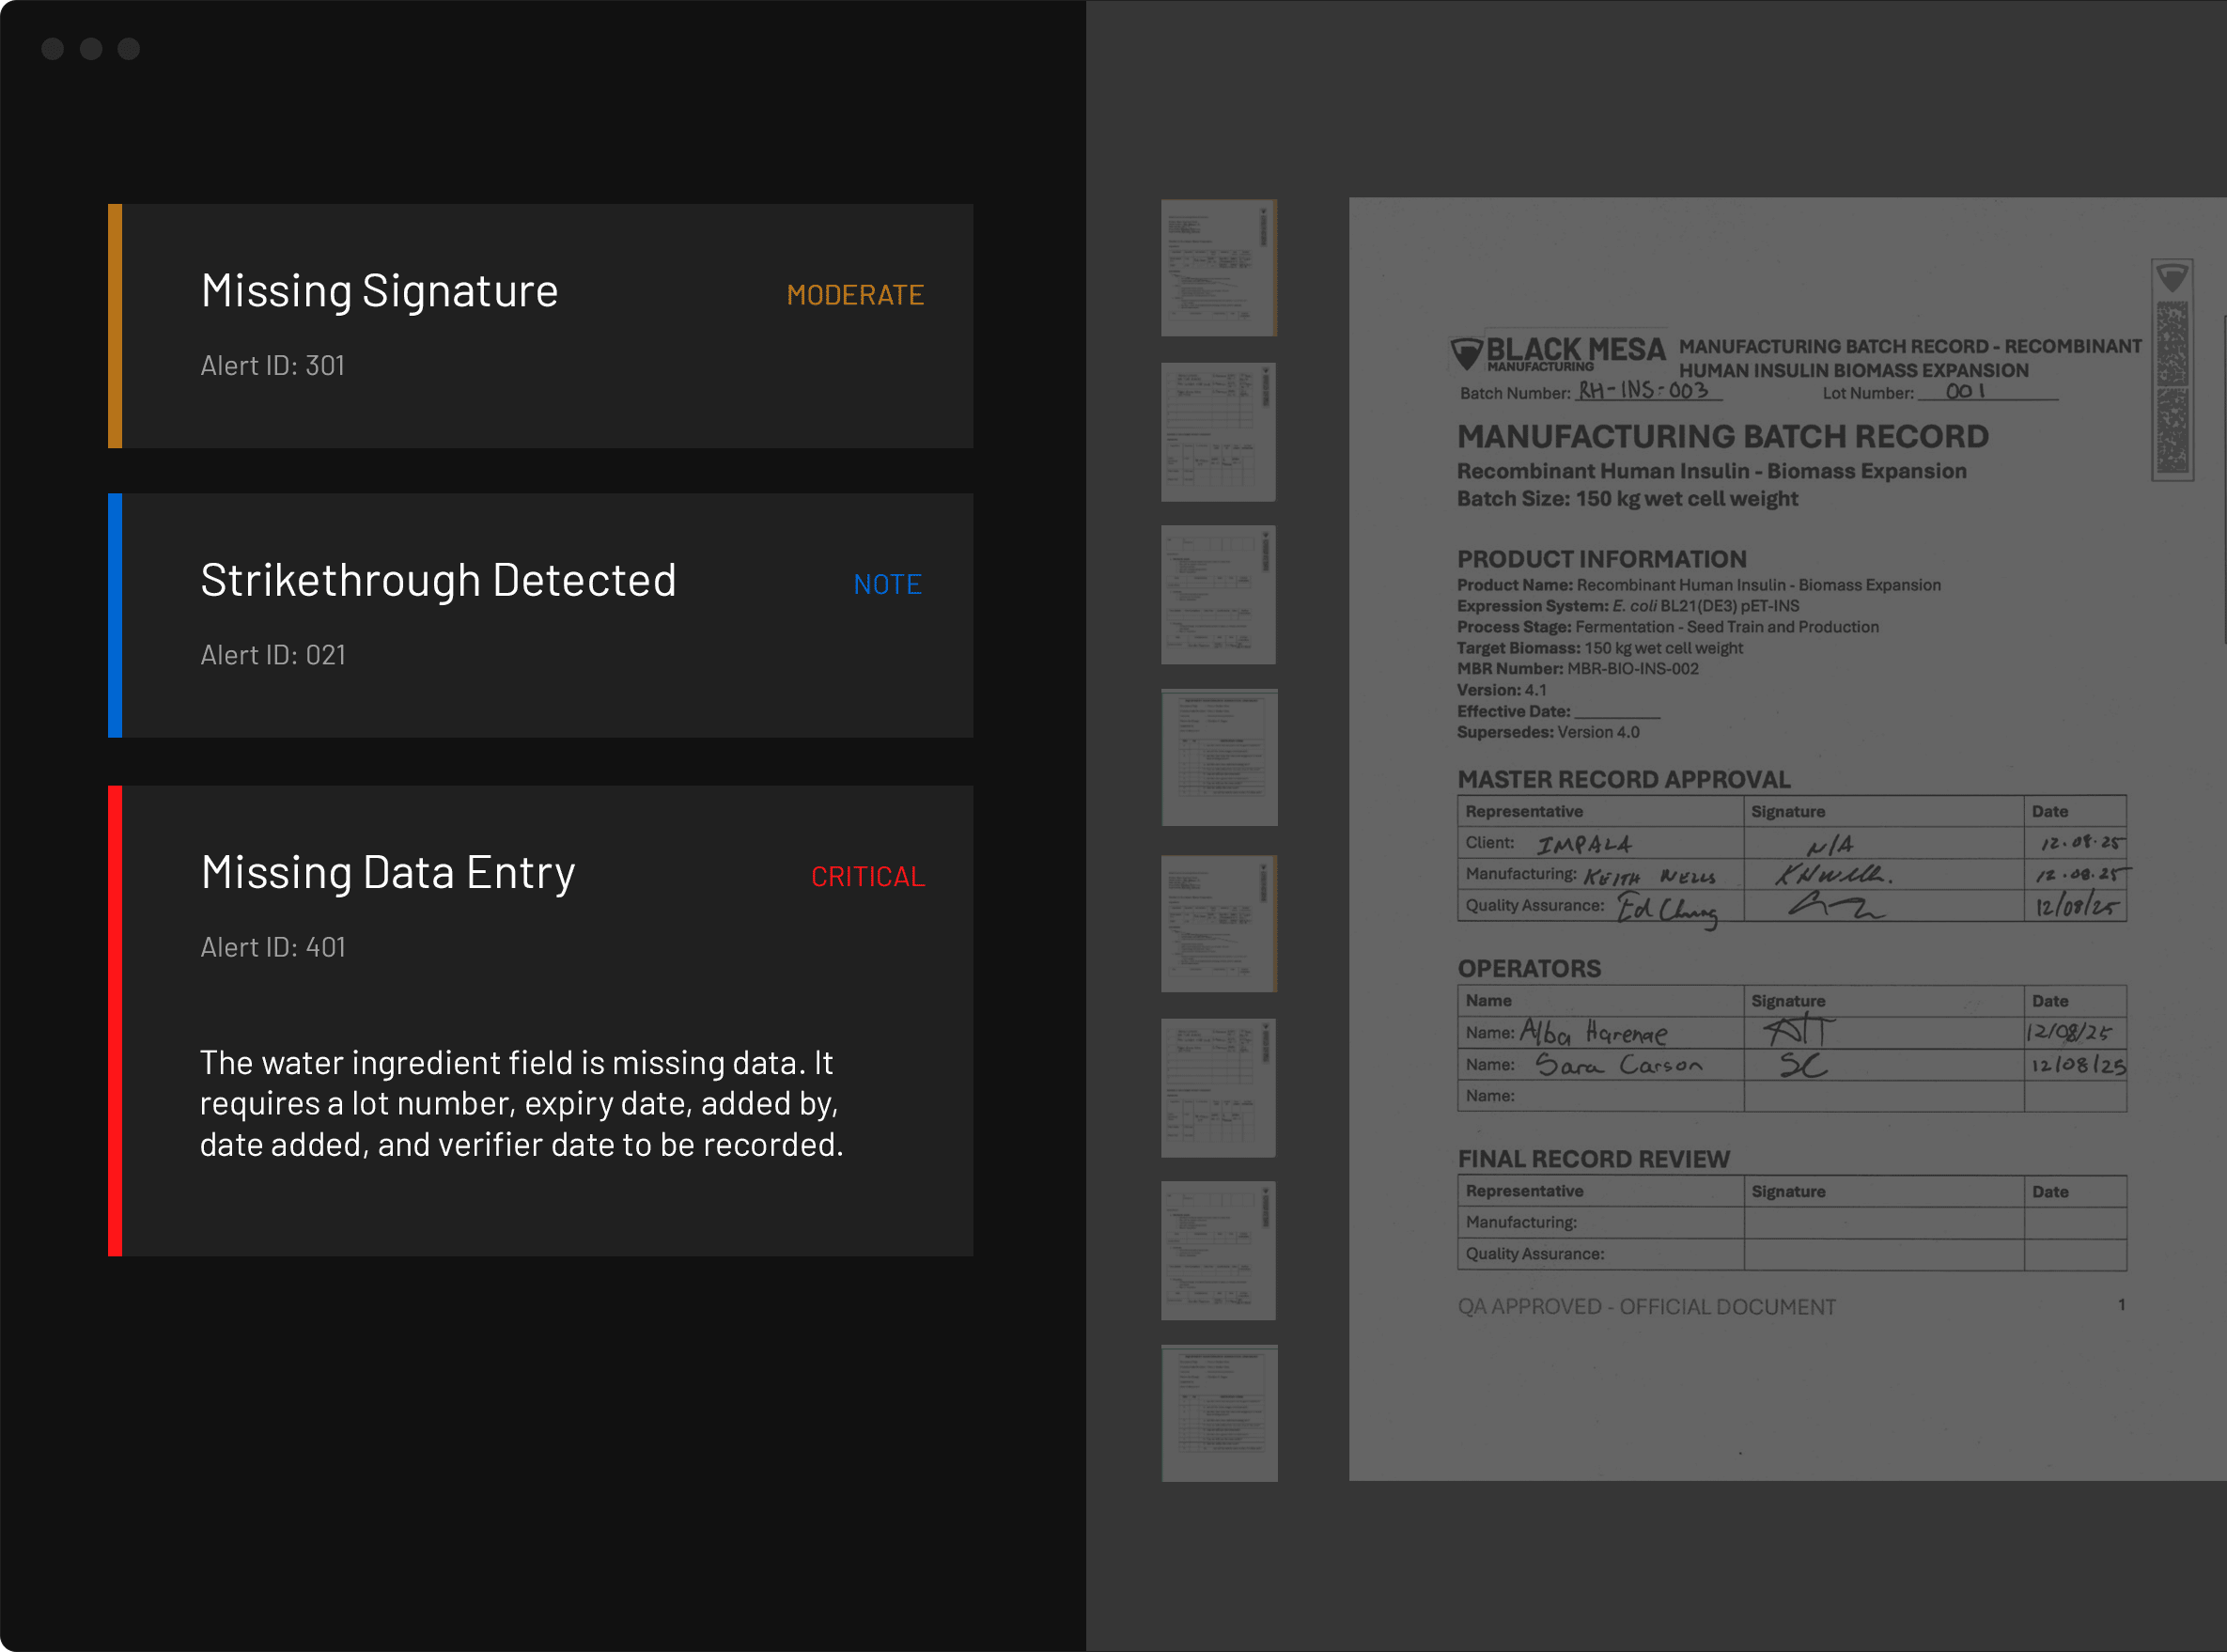Click the Alert ID 301 label
Image resolution: width=2227 pixels, height=1652 pixels.
[272, 364]
